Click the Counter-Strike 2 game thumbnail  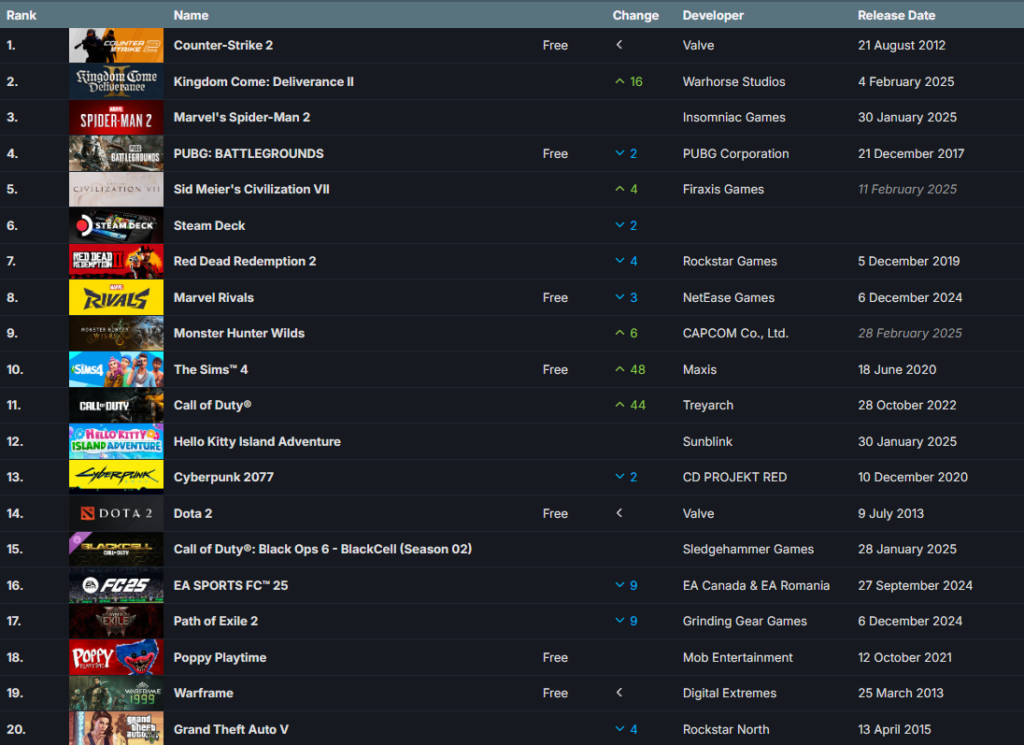pos(116,46)
